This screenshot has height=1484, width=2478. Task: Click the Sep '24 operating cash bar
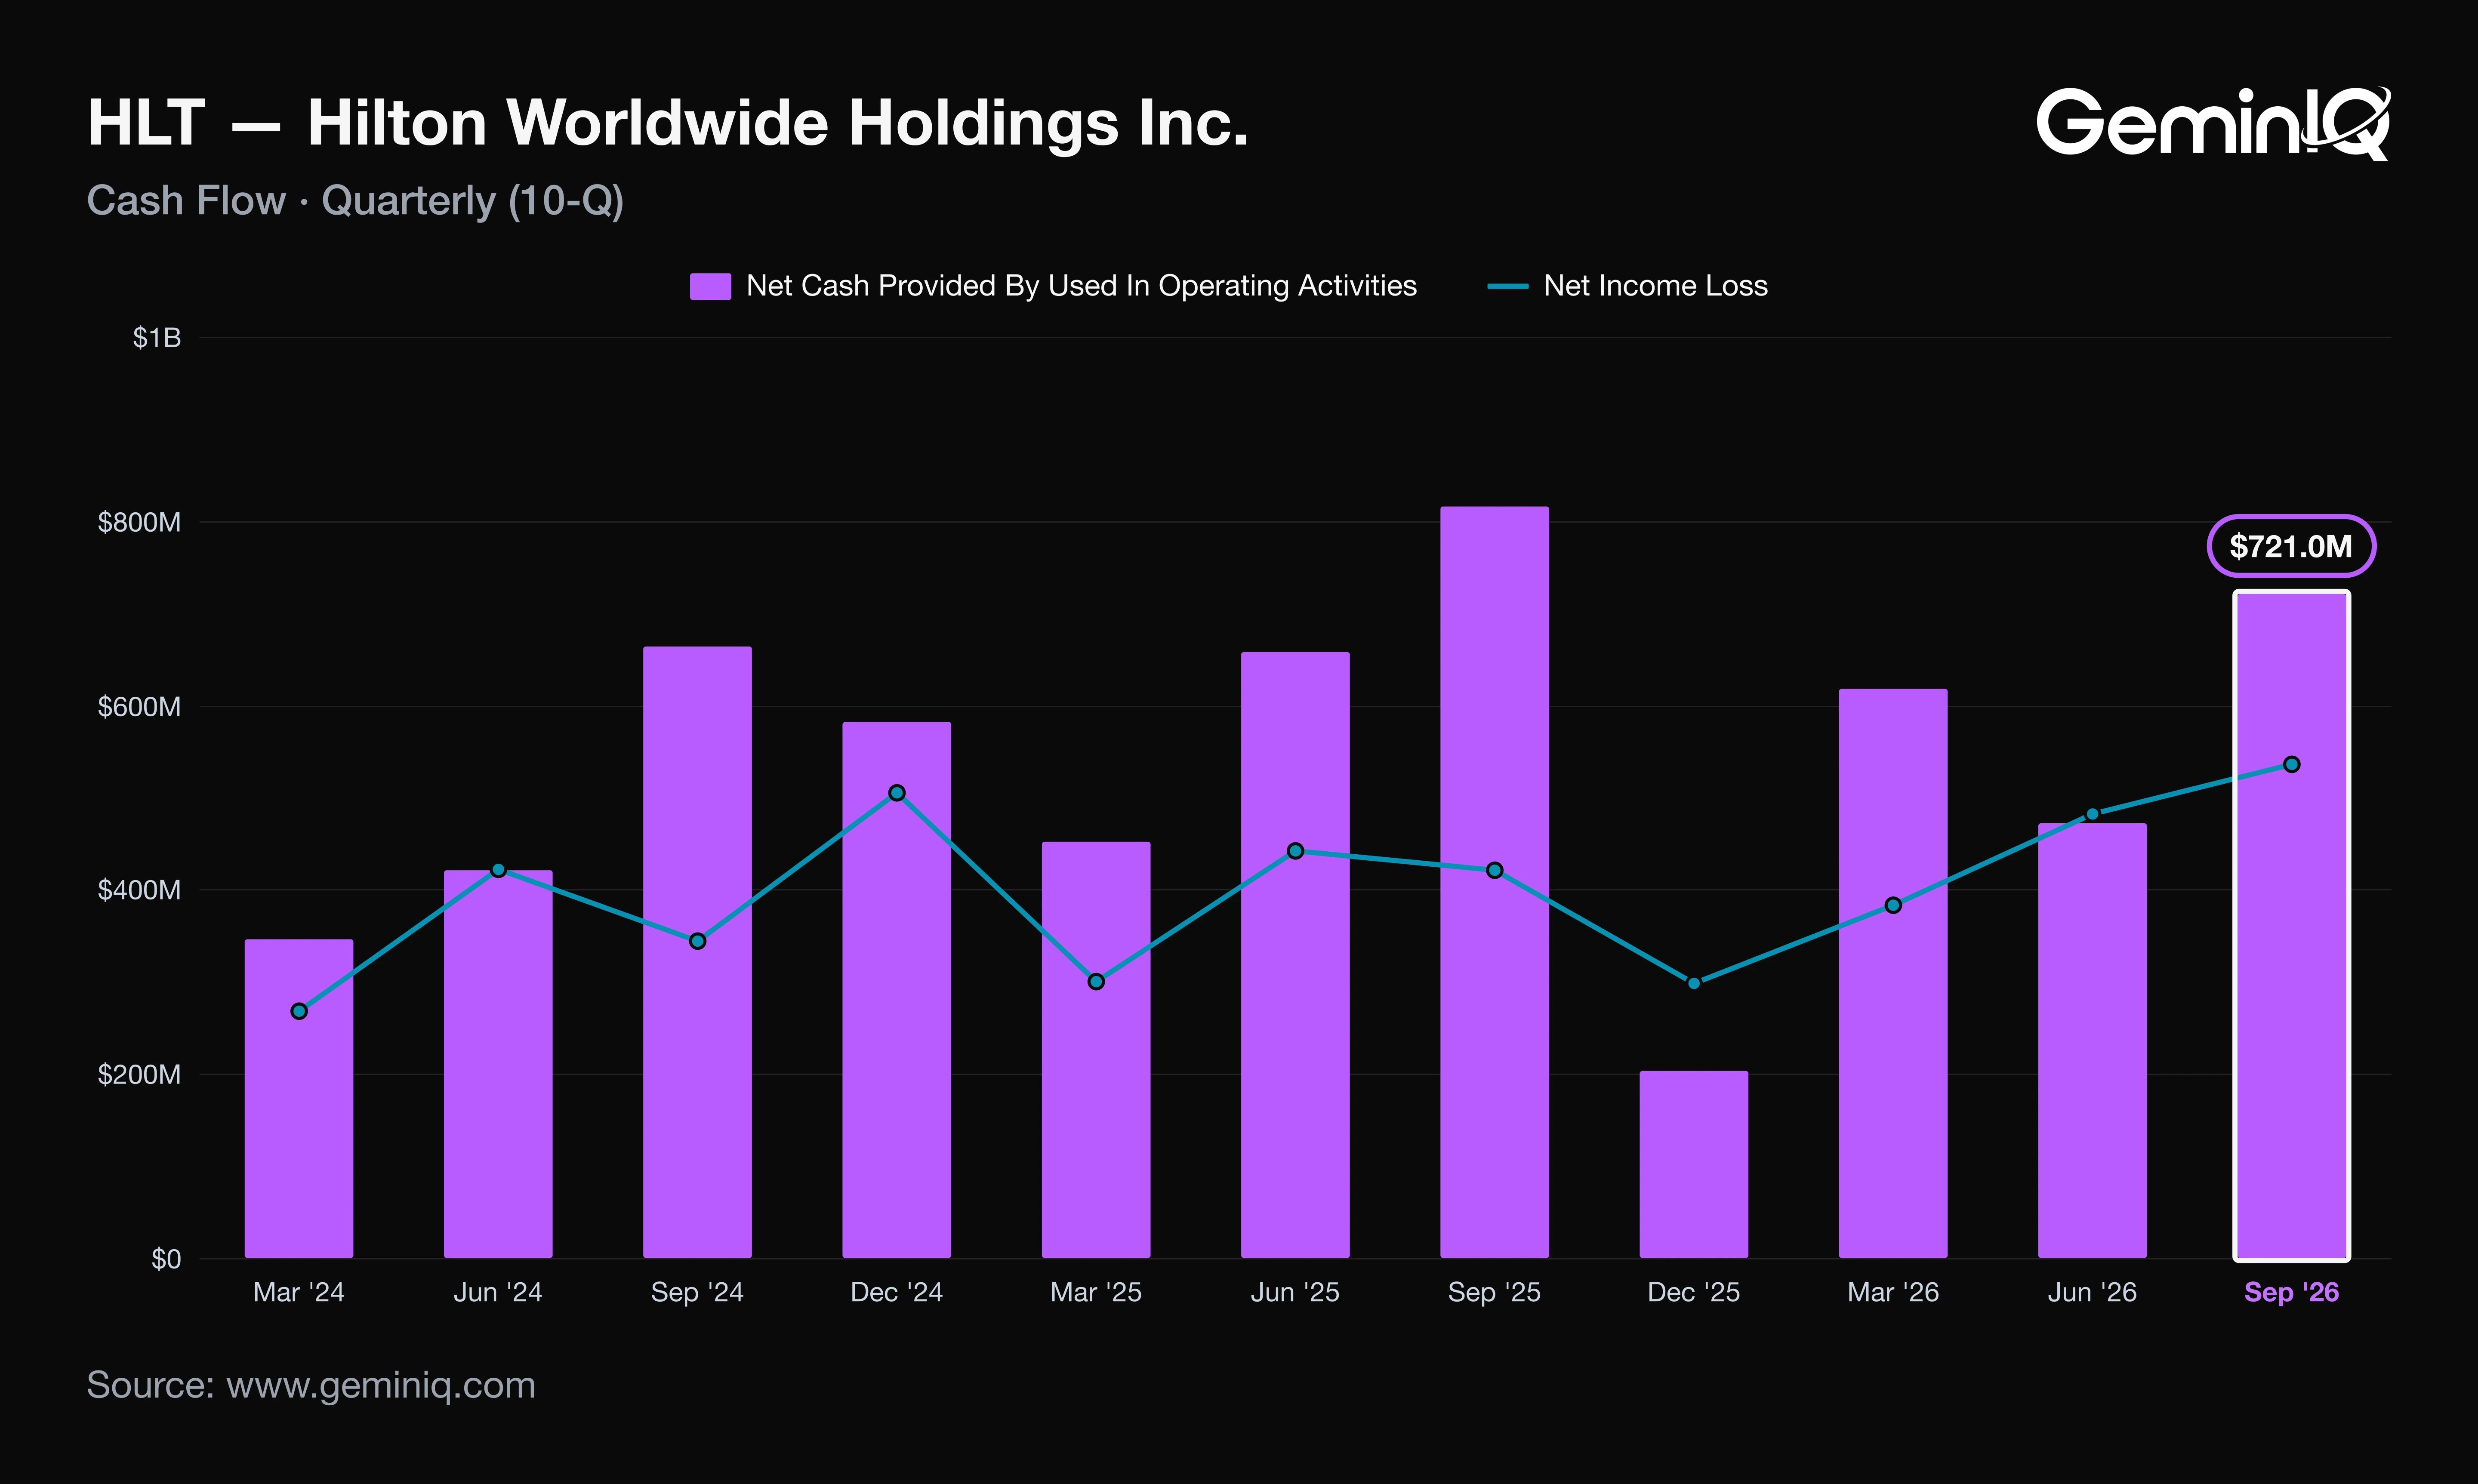(x=697, y=952)
